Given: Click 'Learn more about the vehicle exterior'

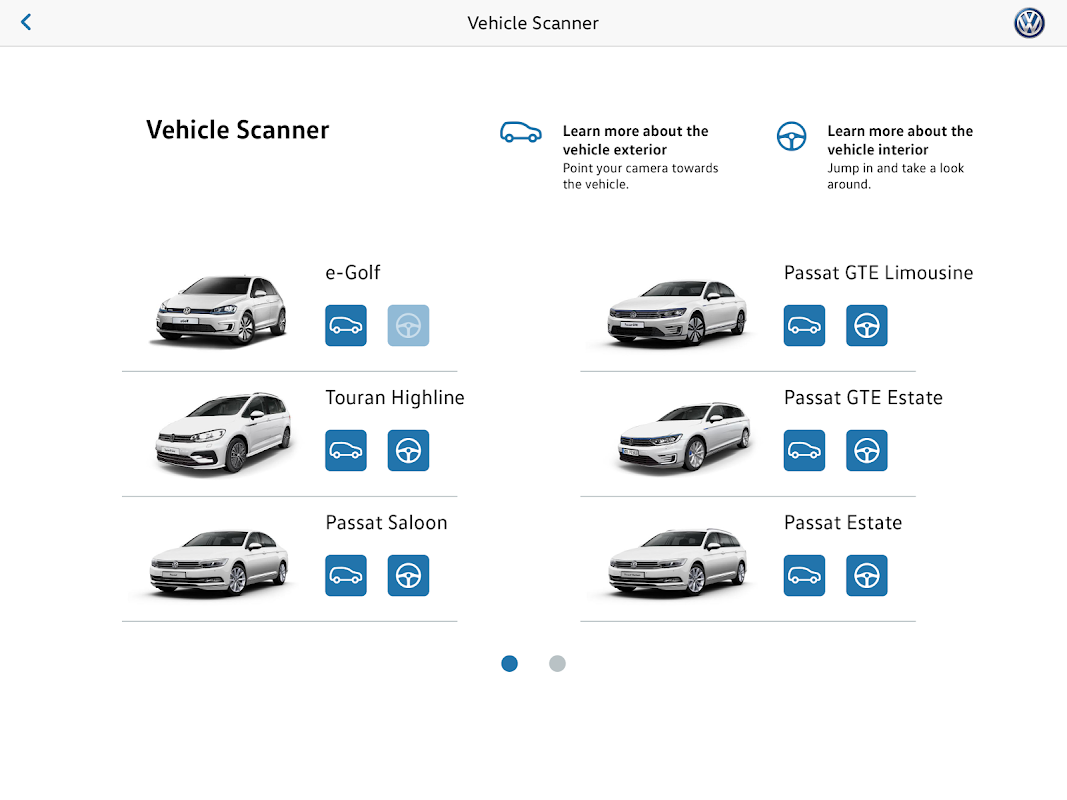Looking at the screenshot, I should coord(636,140).
